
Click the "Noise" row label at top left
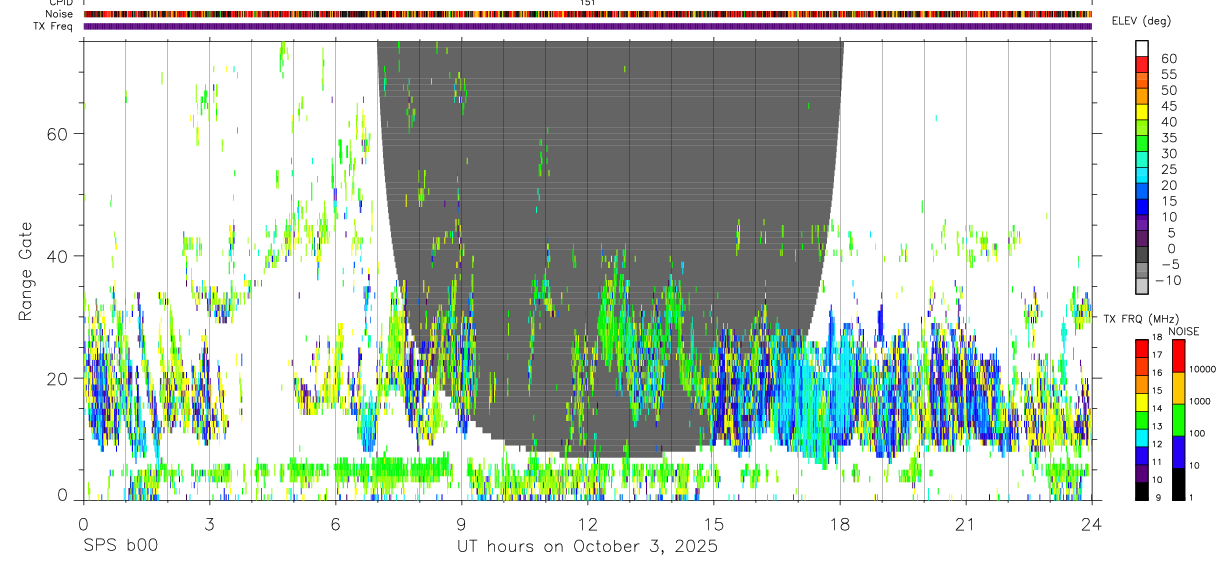click(60, 14)
